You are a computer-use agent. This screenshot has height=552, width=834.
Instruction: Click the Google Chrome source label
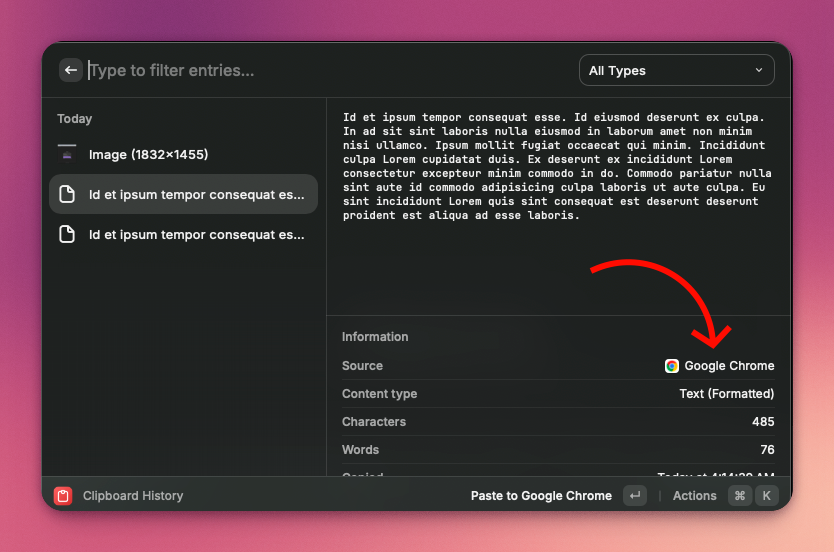[x=729, y=366]
